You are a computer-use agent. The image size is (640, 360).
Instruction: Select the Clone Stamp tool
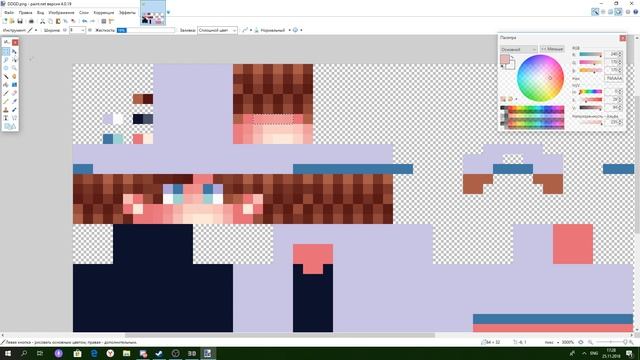(6, 110)
